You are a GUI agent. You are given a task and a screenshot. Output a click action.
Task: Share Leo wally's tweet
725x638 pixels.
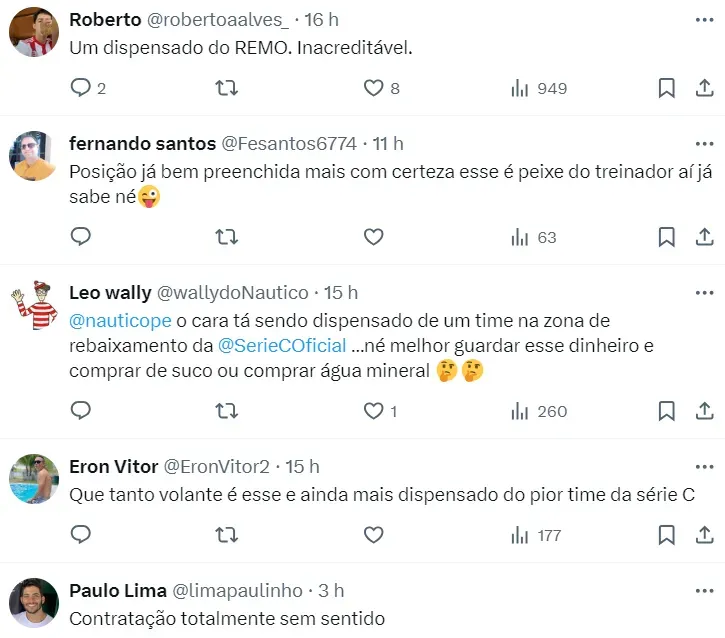(703, 411)
